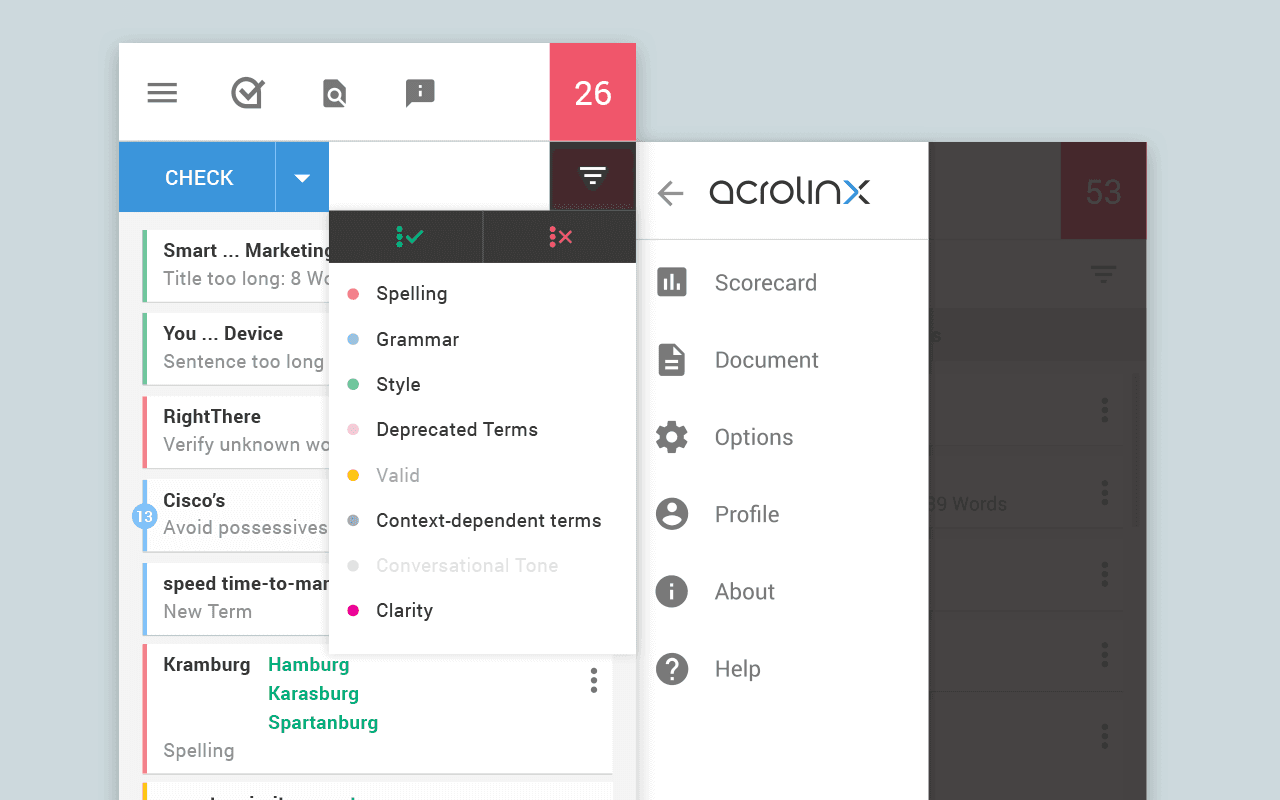1280x800 pixels.
Task: Select the Options menu item
Action: coord(753,437)
